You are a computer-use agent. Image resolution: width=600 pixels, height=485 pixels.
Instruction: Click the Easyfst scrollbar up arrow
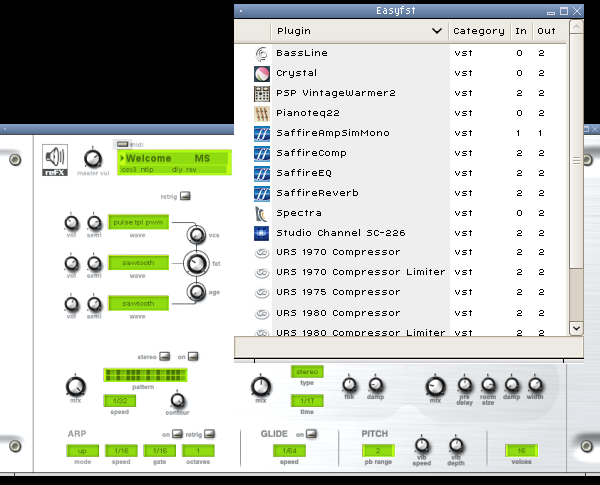click(x=576, y=27)
